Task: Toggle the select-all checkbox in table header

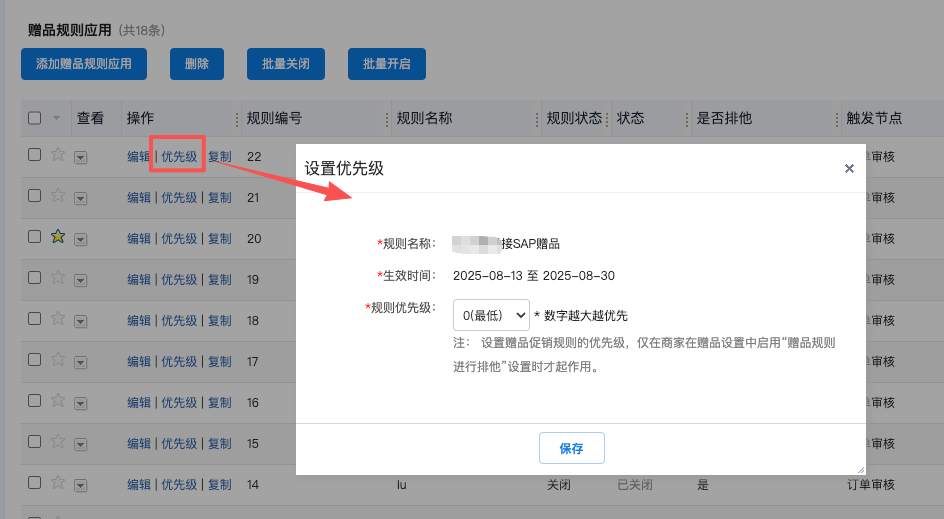Action: (35, 118)
